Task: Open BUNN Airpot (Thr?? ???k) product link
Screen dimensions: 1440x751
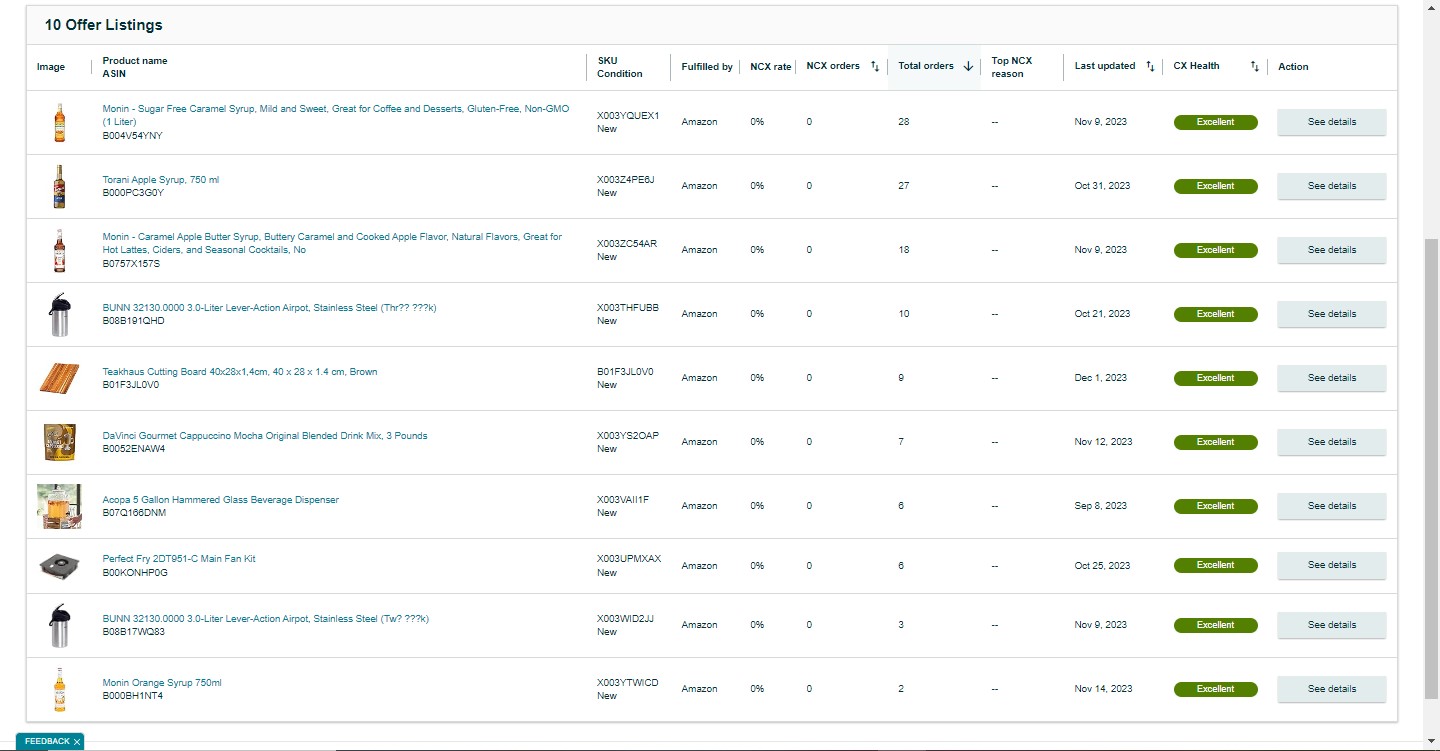Action: point(270,308)
